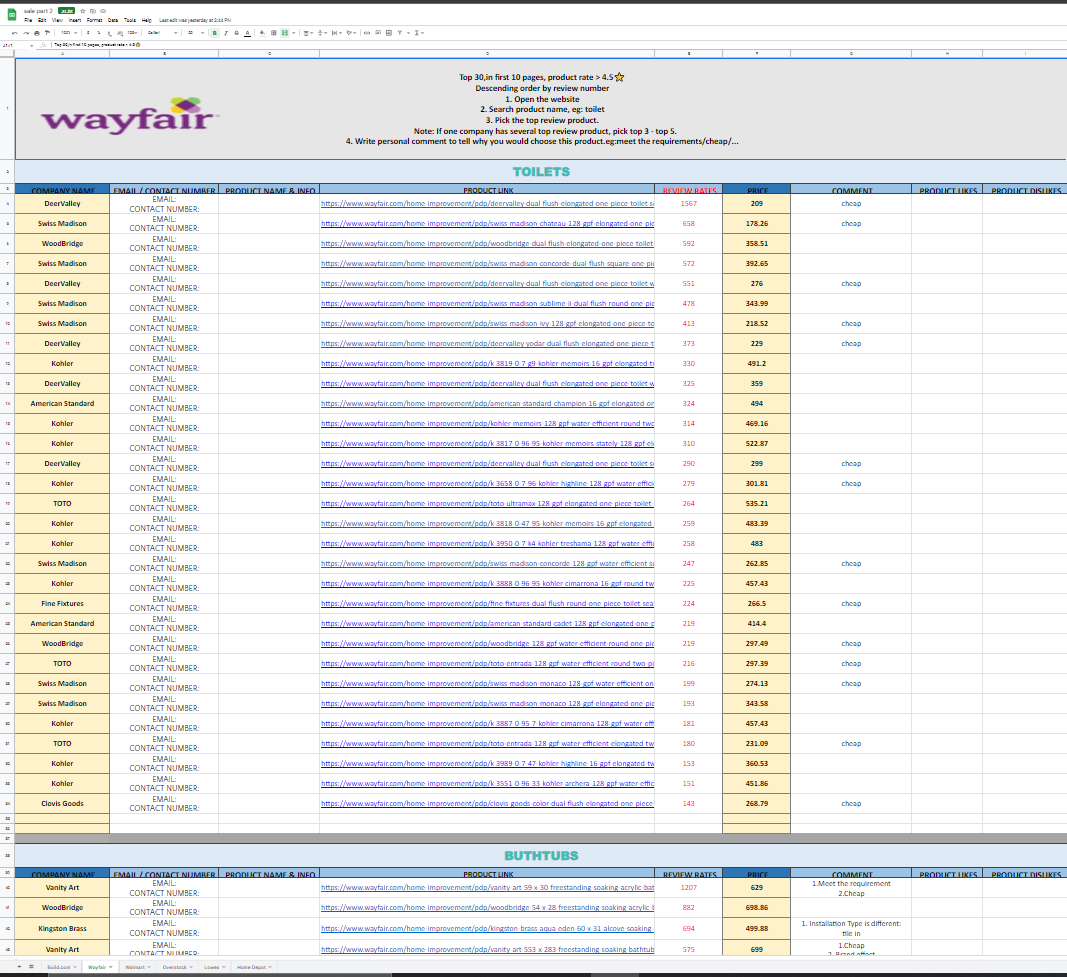Open the Format menu
1067x977 pixels.
click(95, 20)
